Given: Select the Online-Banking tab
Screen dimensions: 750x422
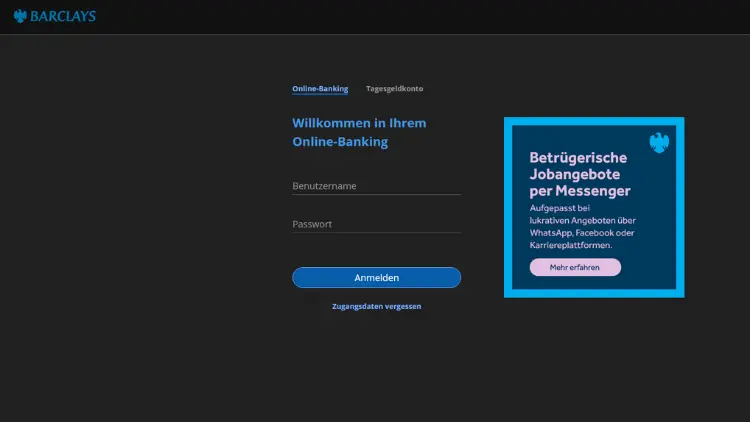Looking at the screenshot, I should 320,89.
